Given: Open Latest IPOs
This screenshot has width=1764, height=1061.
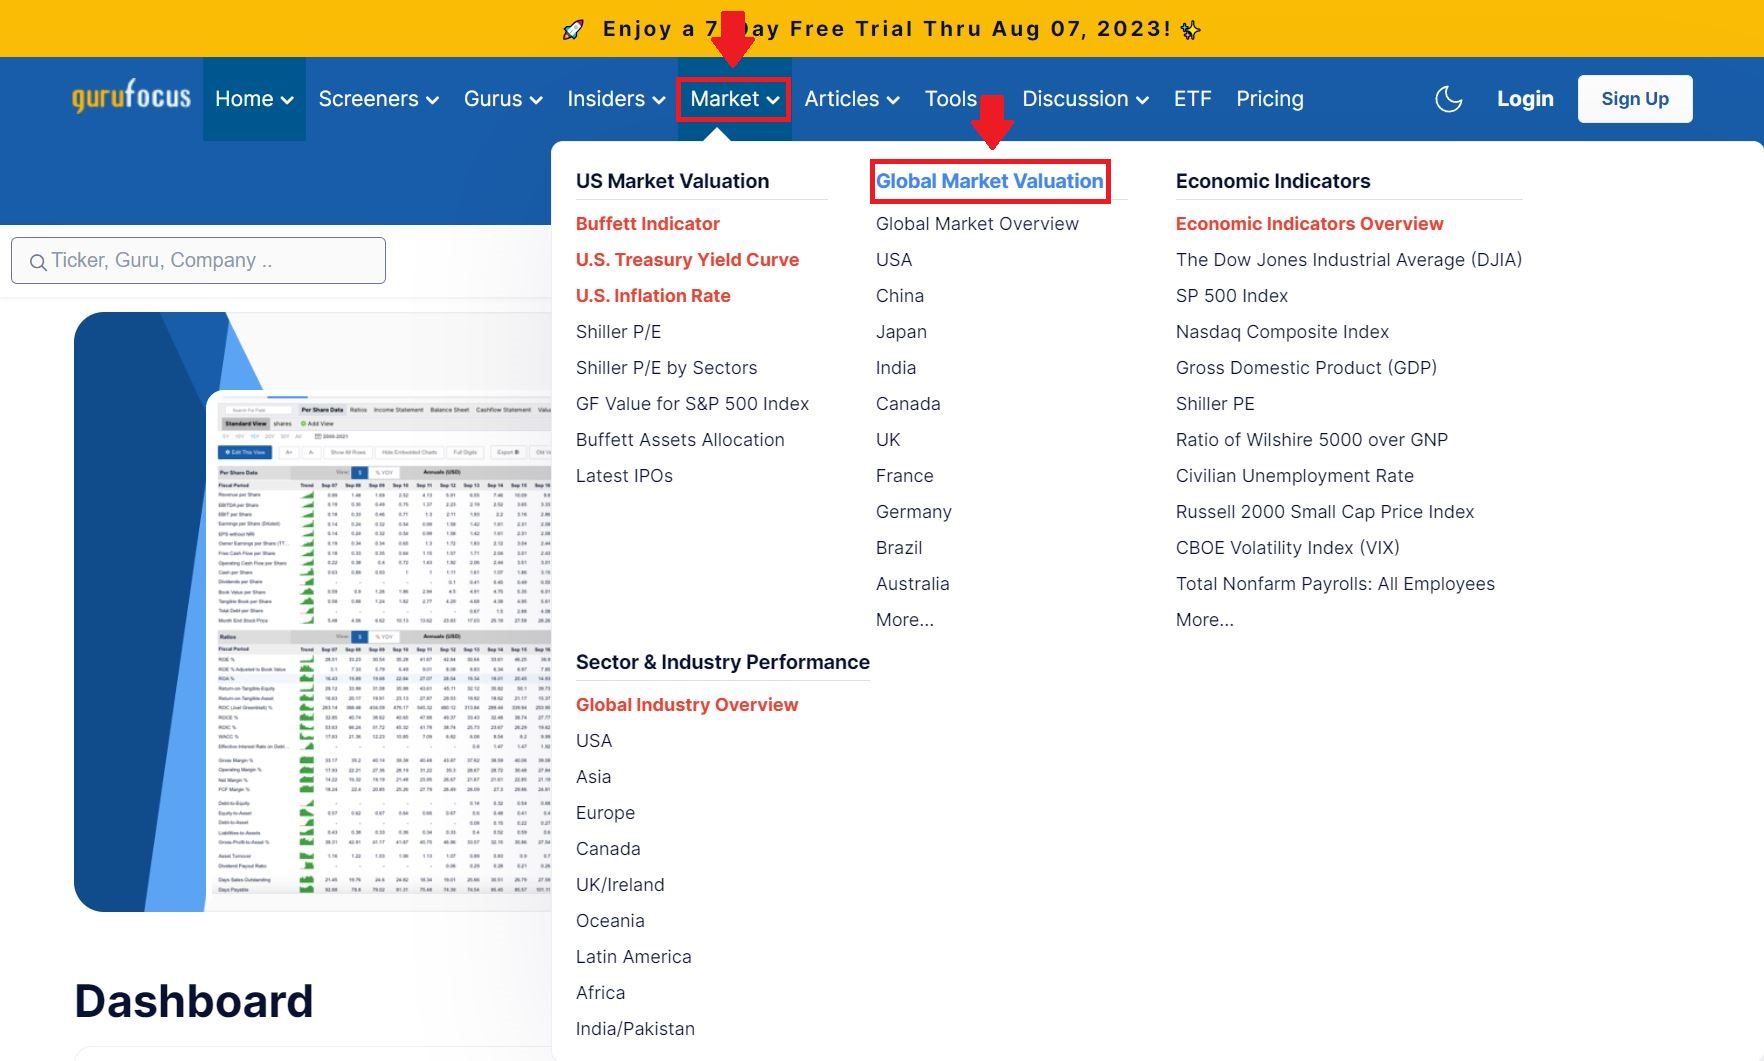Looking at the screenshot, I should (624, 476).
